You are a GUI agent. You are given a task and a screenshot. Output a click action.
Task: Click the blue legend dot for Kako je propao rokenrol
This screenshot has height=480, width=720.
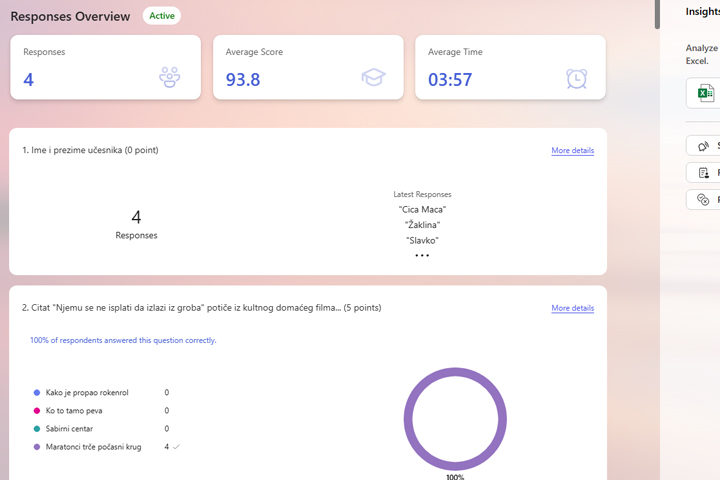tap(37, 393)
